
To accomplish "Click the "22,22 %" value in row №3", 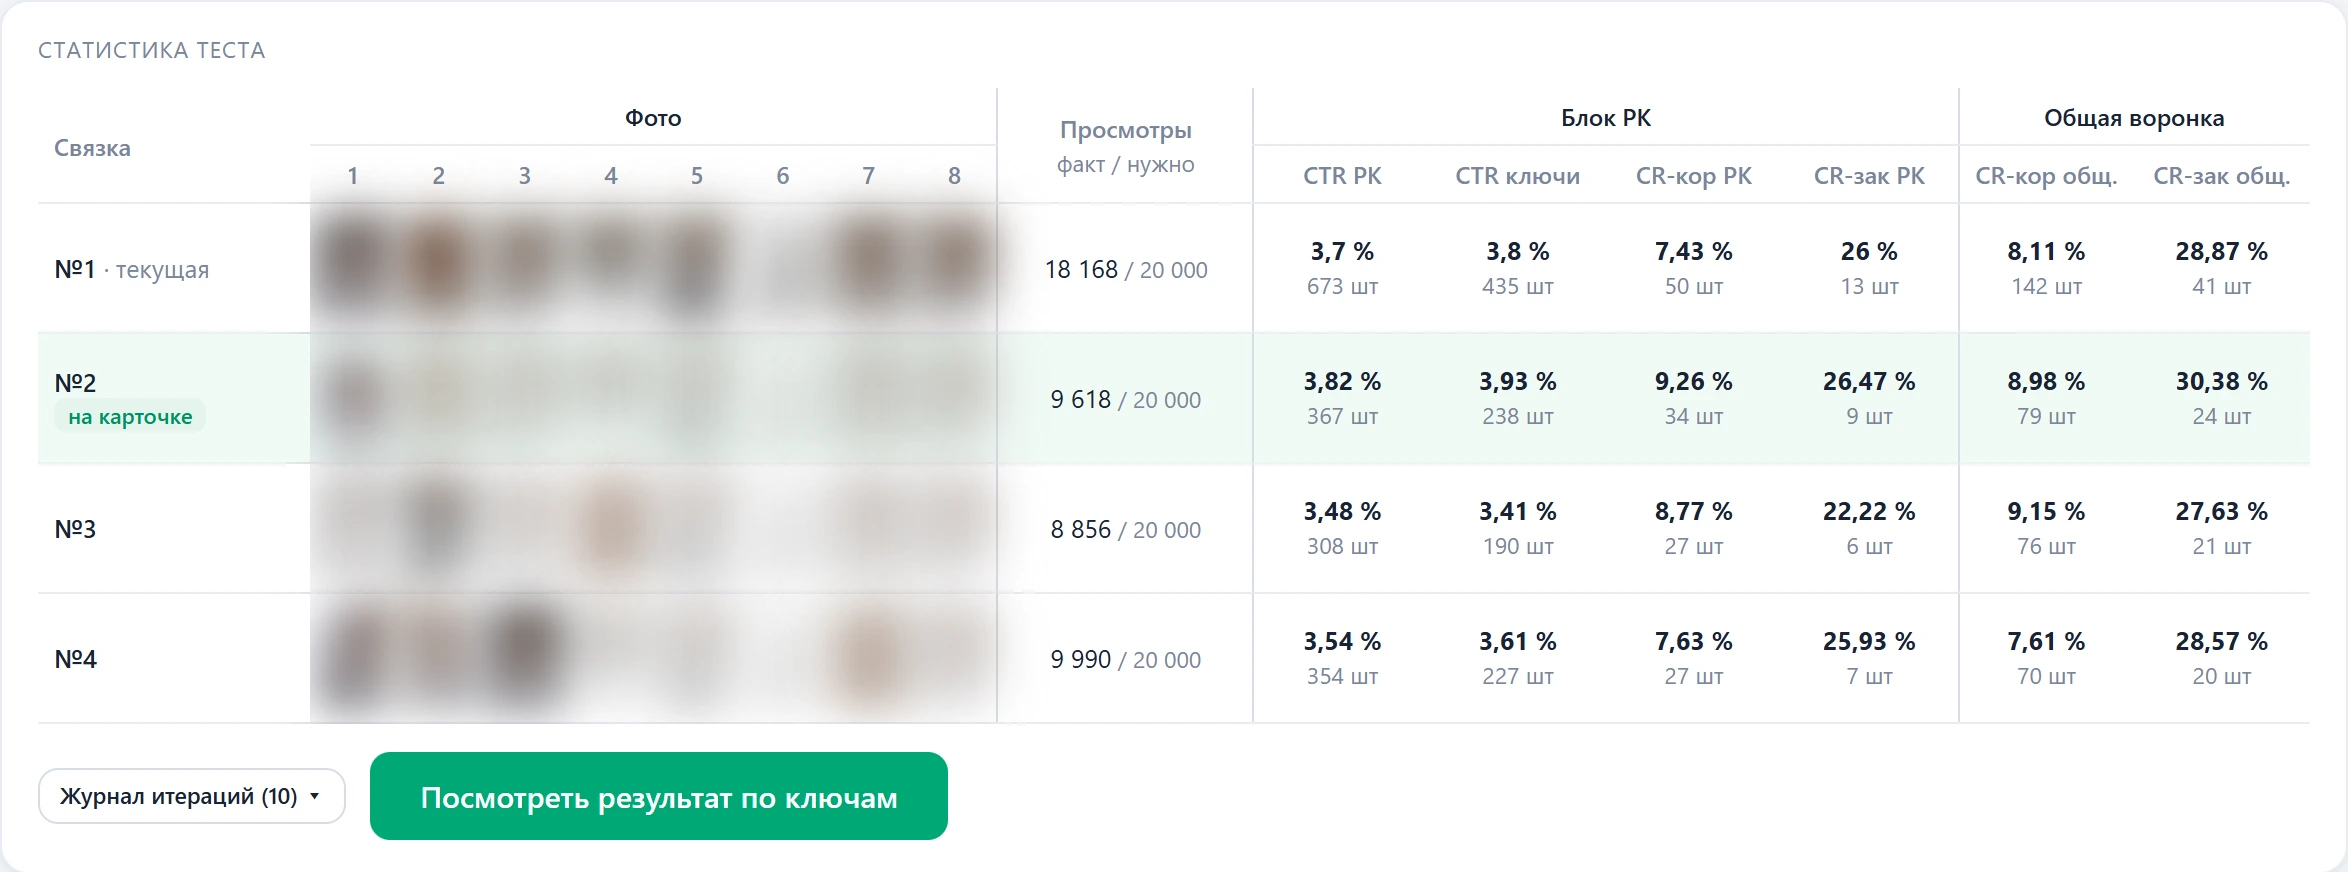I will [1870, 511].
